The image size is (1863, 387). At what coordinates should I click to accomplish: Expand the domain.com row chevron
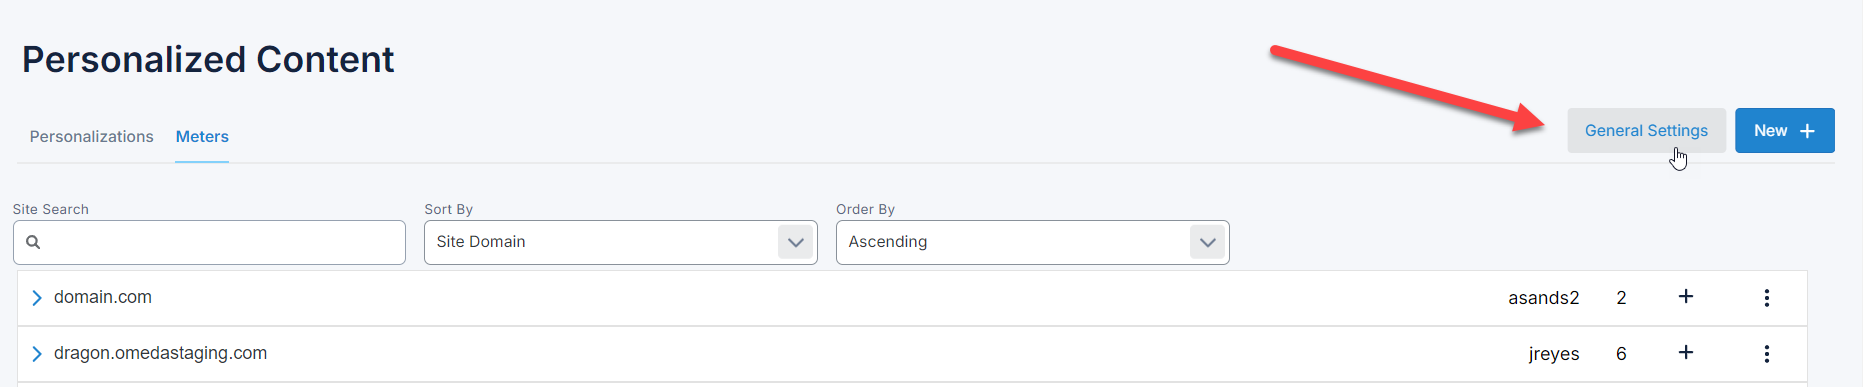(x=37, y=298)
